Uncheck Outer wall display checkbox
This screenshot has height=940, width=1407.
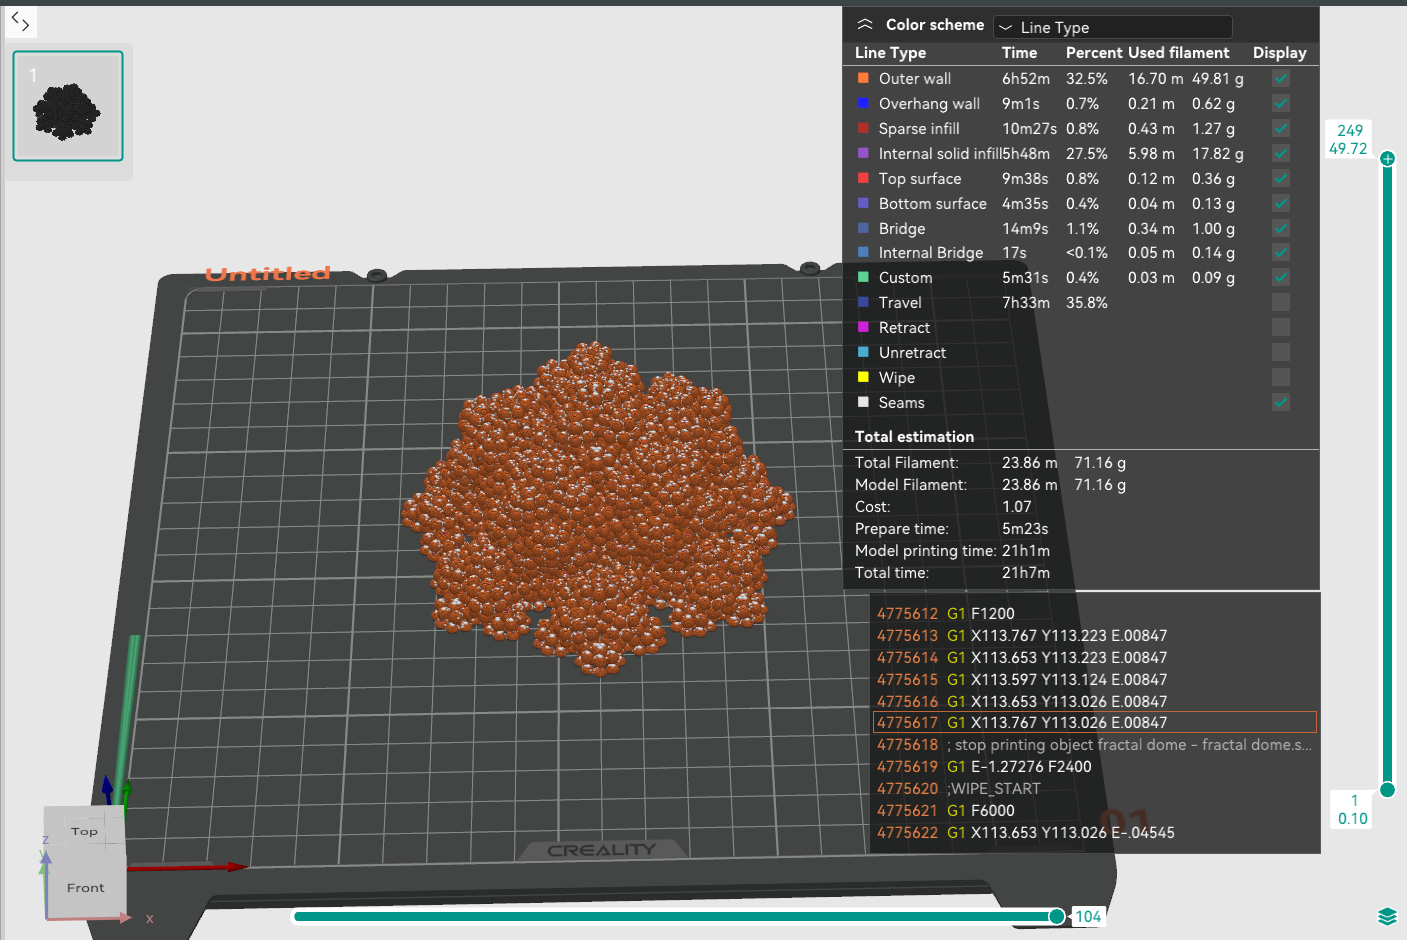tap(1281, 78)
